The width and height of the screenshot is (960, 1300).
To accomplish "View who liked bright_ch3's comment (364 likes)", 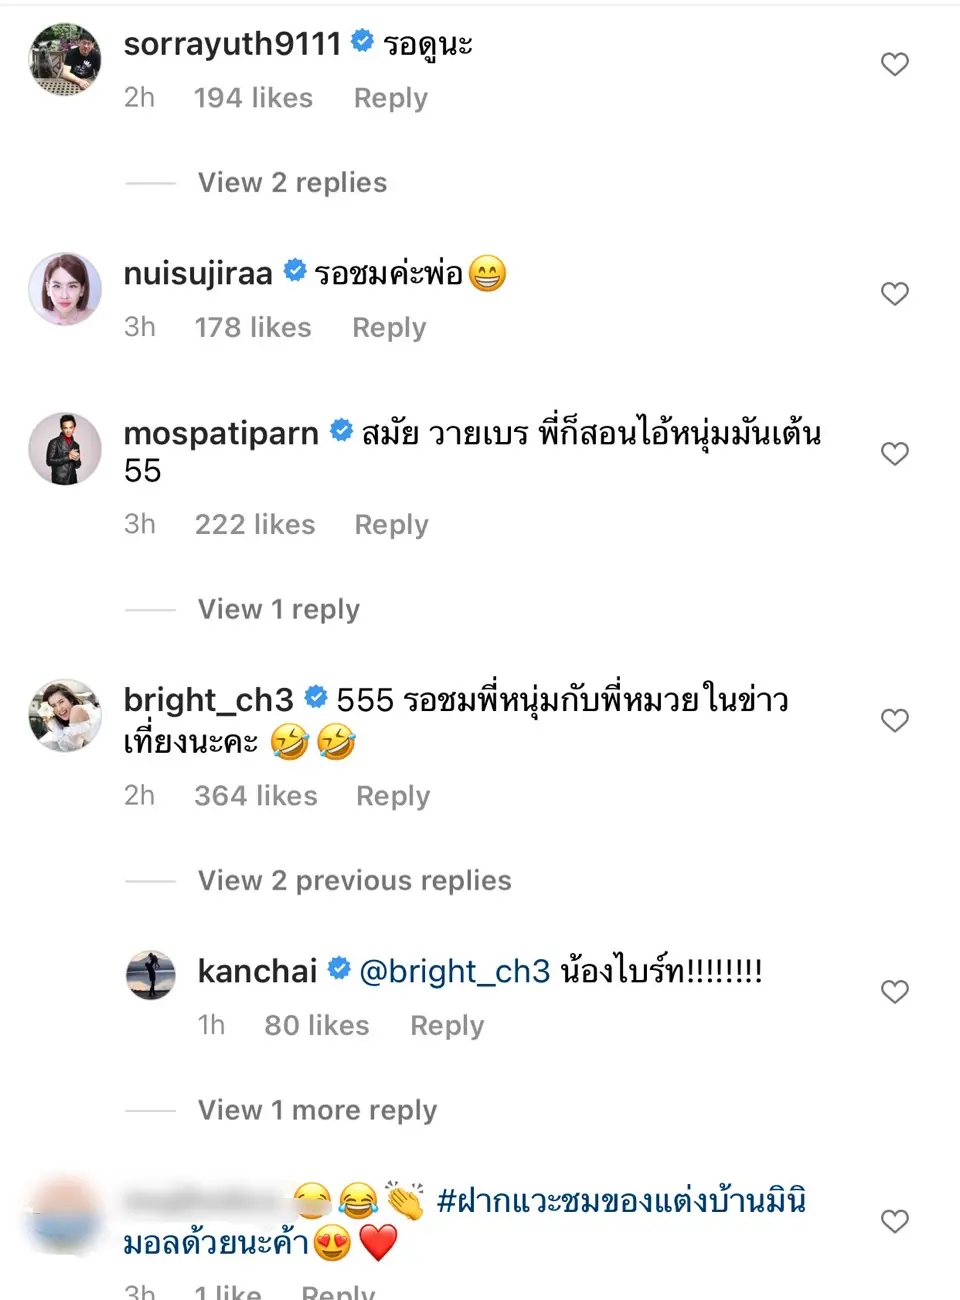I will (x=255, y=796).
